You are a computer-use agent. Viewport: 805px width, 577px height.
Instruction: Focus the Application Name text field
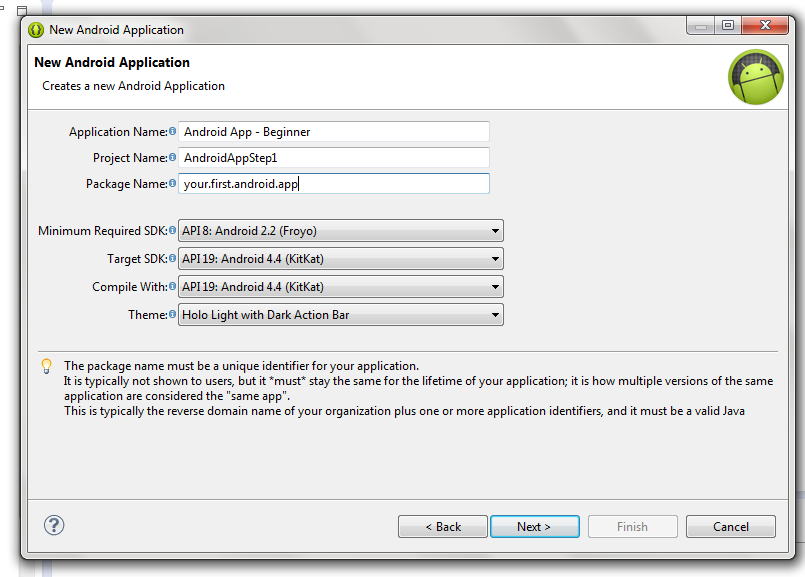pyautogui.click(x=334, y=131)
